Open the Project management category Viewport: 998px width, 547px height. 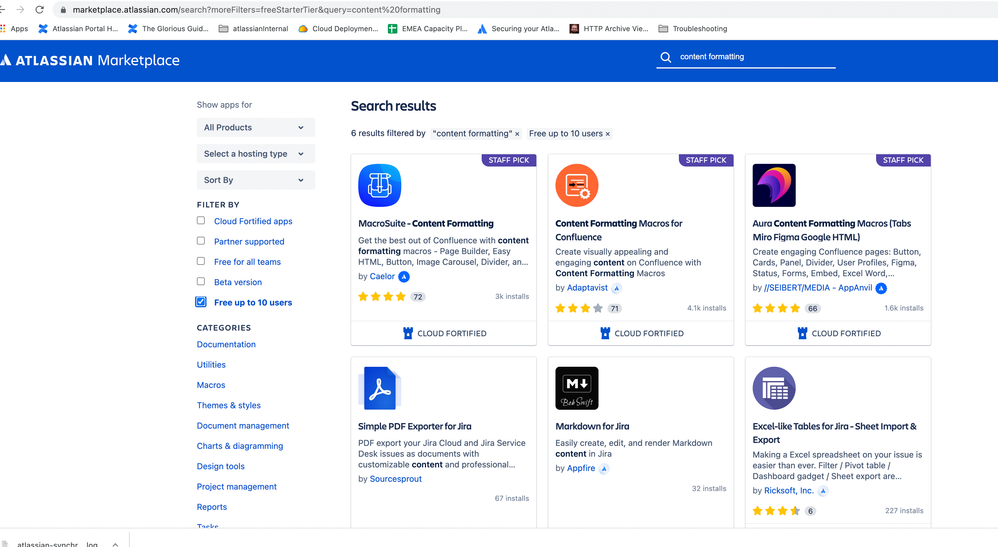(x=237, y=487)
